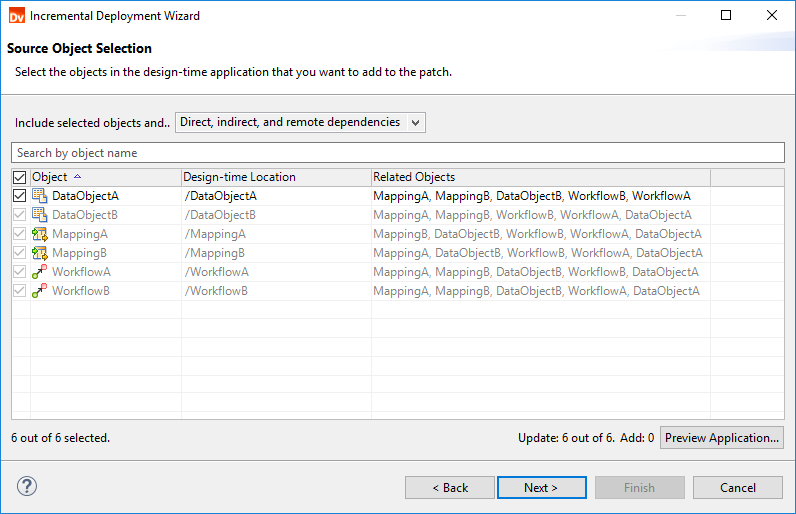796x514 pixels.
Task: Maximize the wizard window
Action: [x=726, y=15]
